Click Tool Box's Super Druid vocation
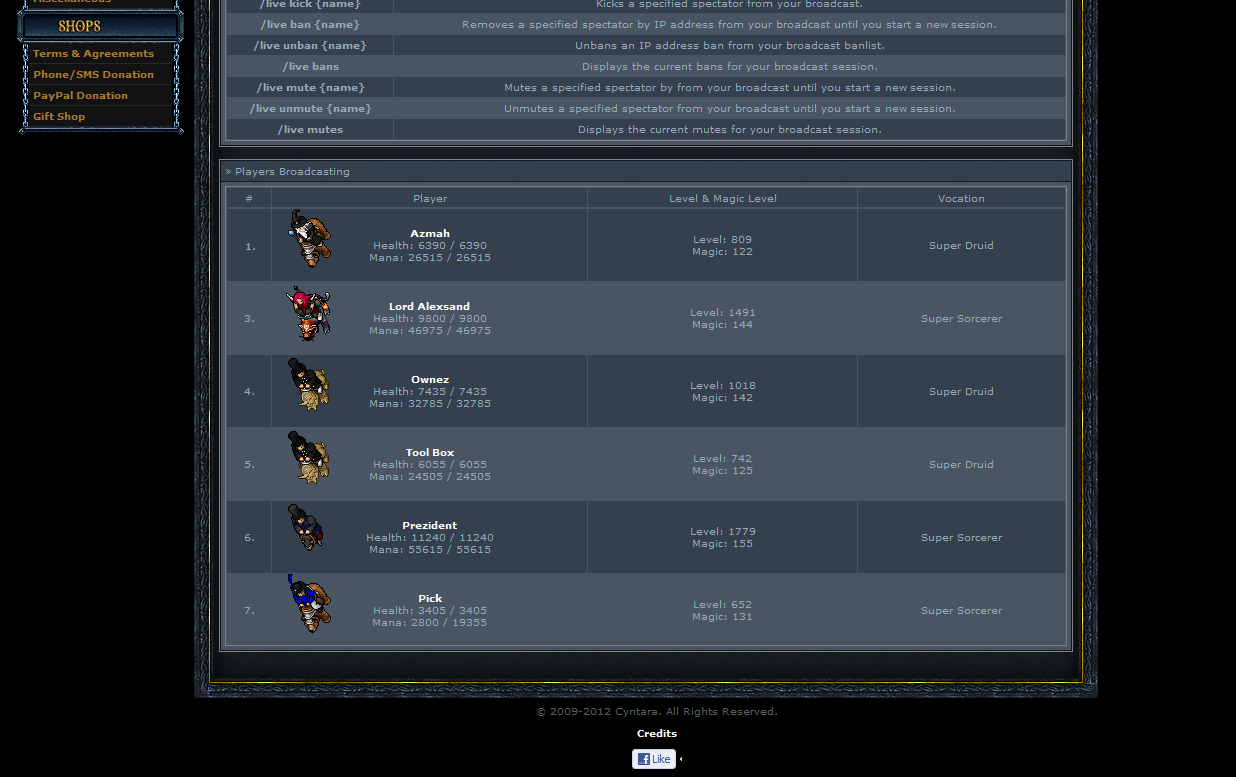This screenshot has height=777, width=1236. 961,465
